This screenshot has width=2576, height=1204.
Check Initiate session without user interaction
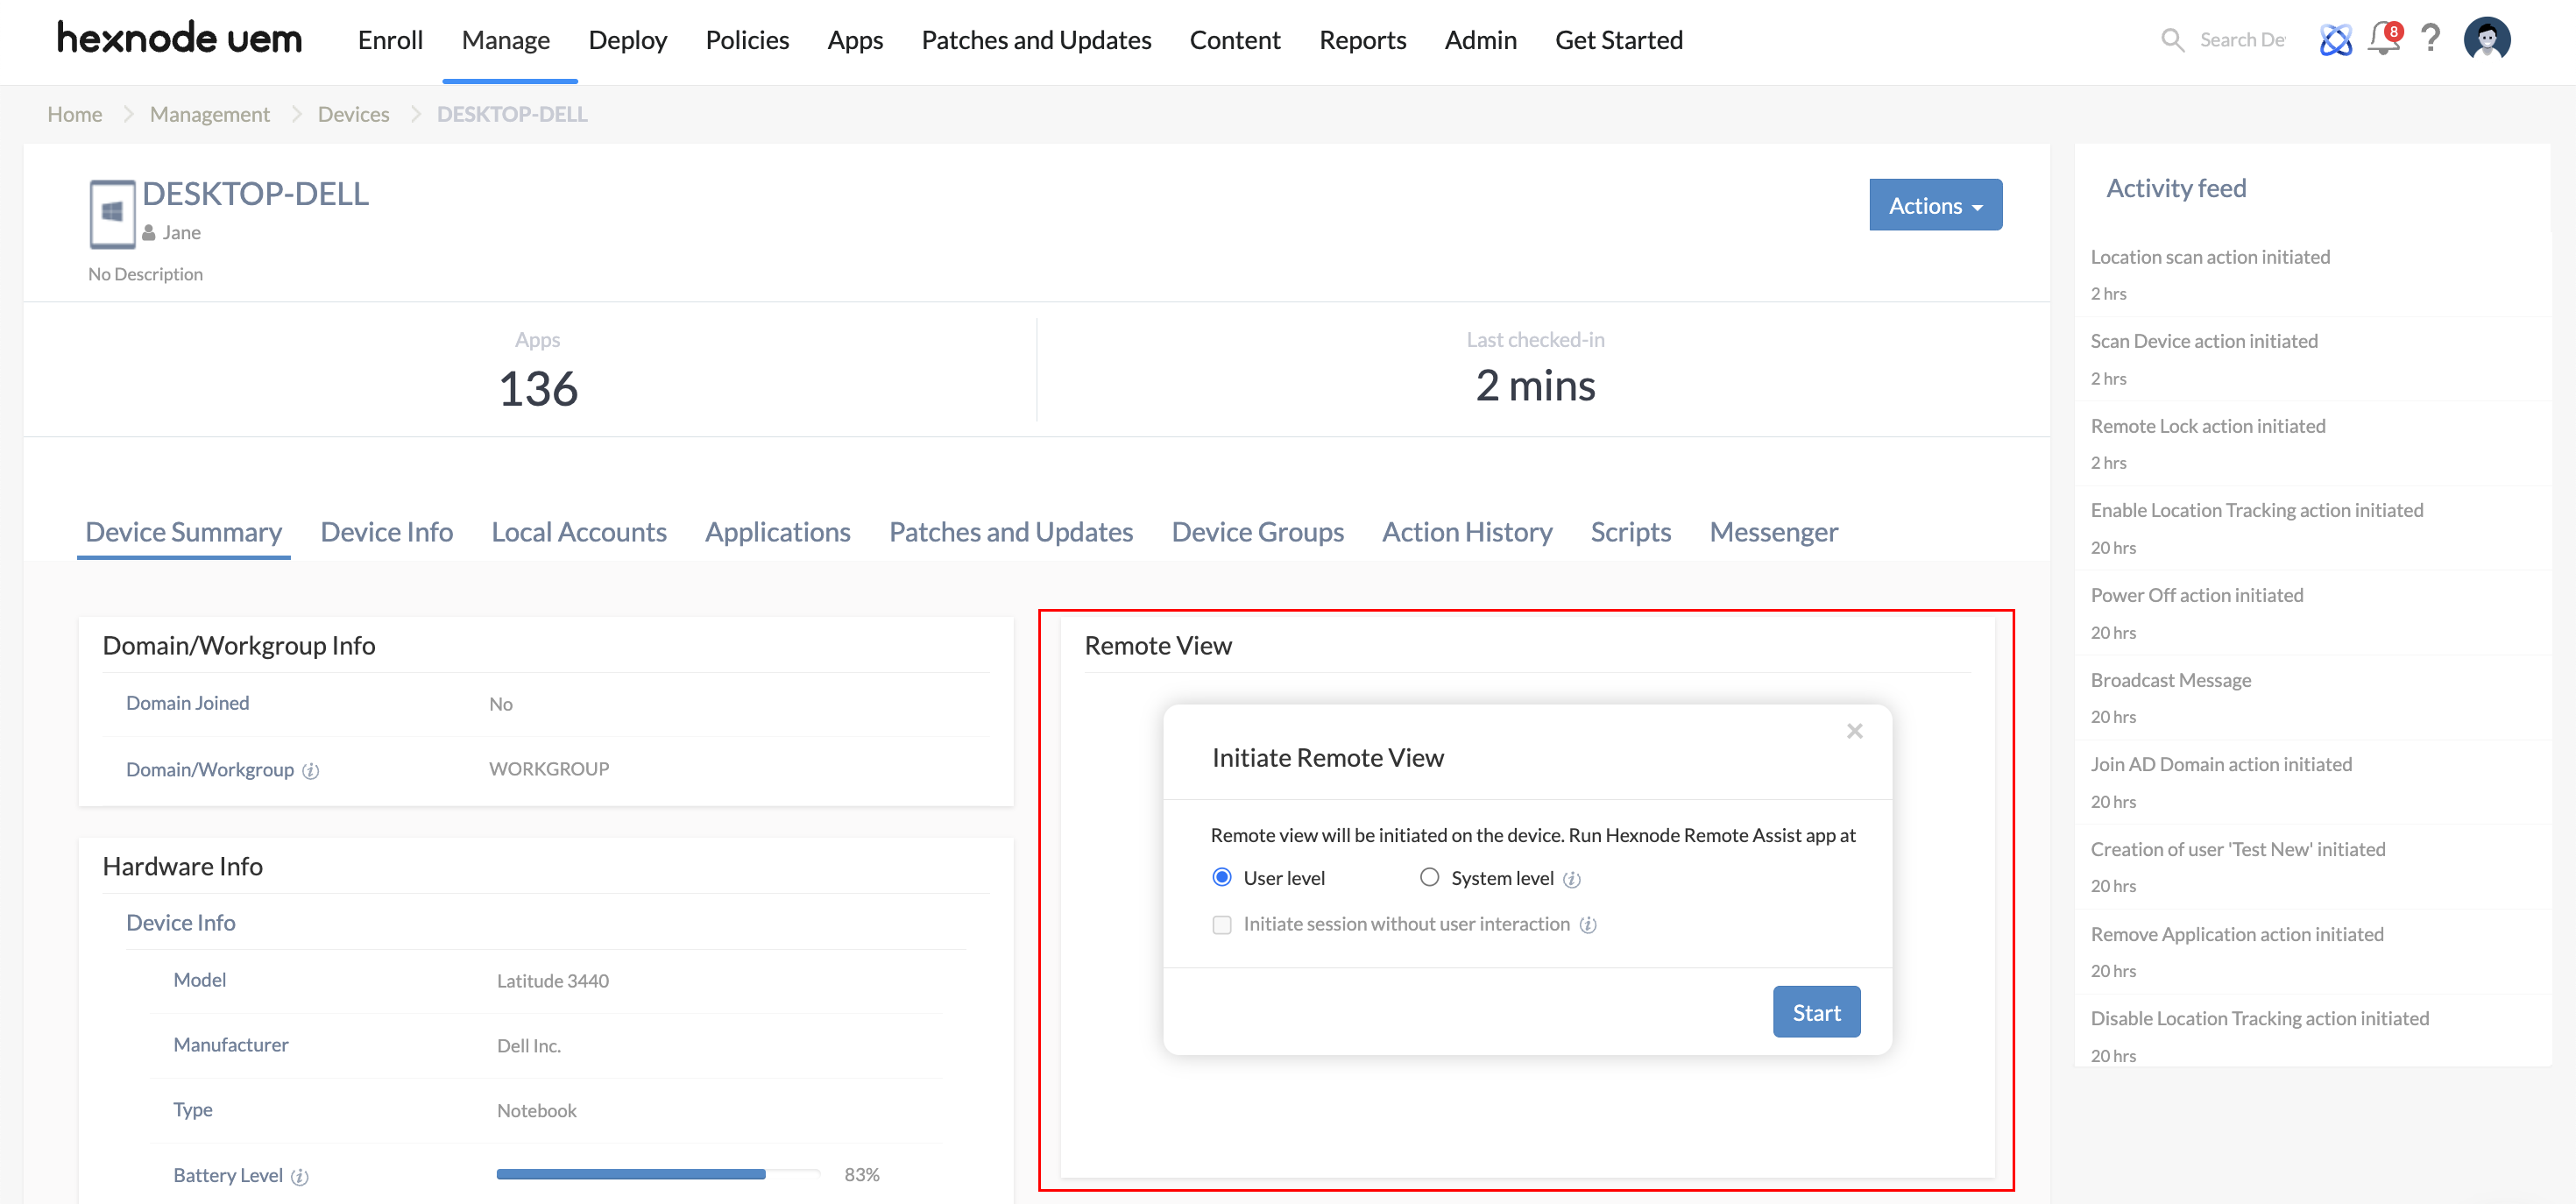pyautogui.click(x=1222, y=925)
